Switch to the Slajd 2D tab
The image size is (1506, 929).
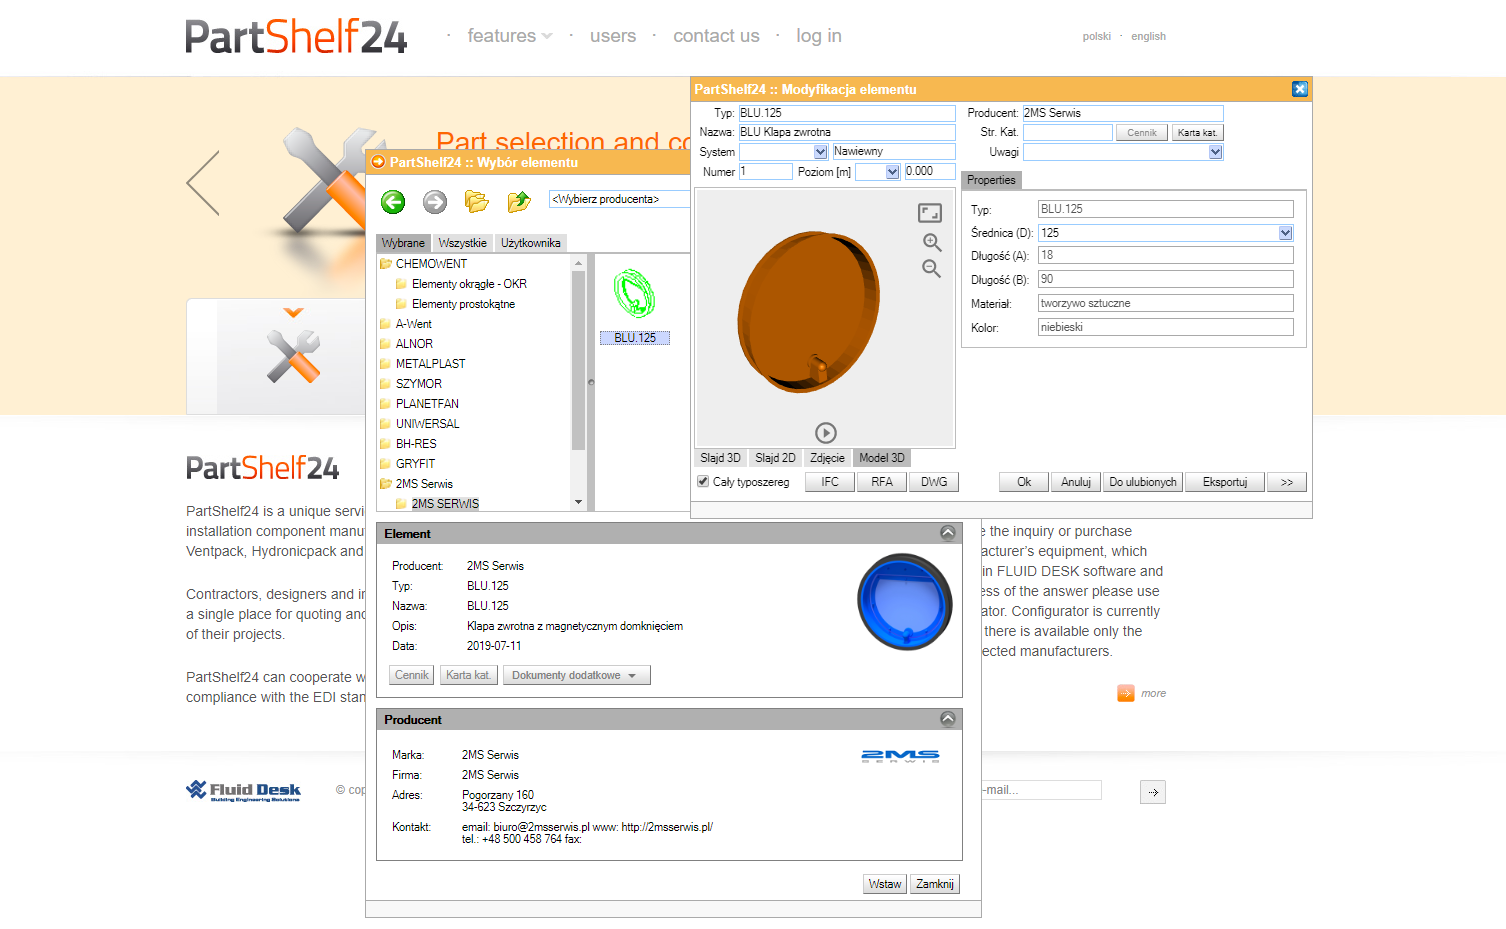point(775,458)
